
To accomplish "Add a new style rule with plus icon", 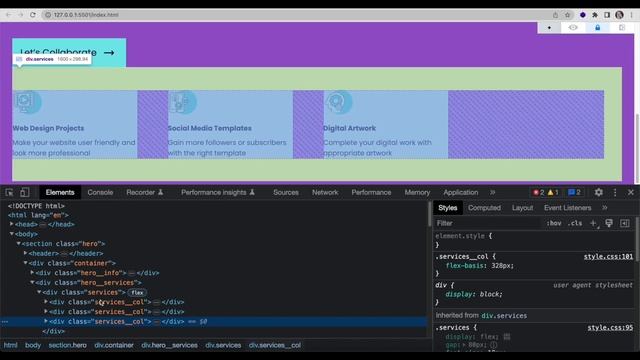I will [x=593, y=223].
